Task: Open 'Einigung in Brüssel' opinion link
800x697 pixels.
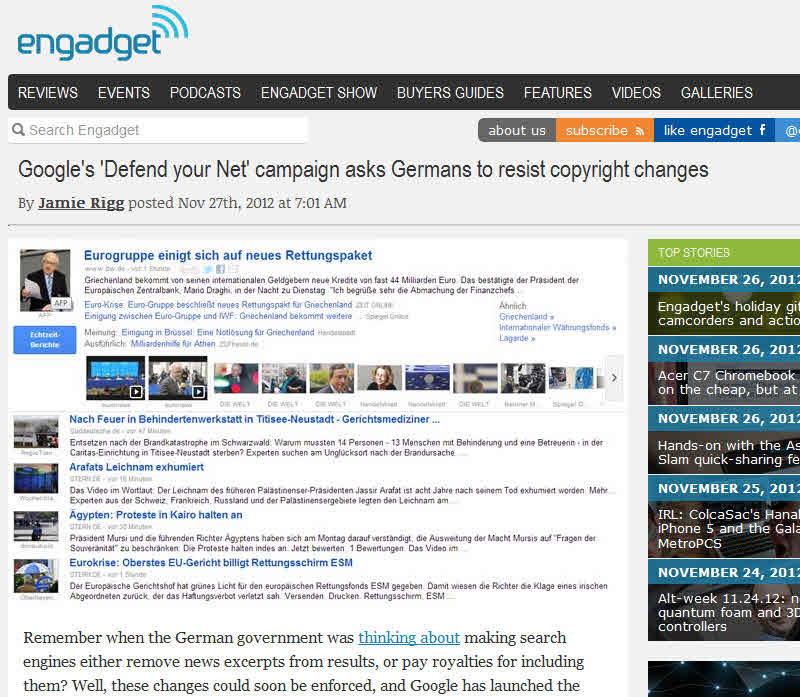Action: pos(218,332)
